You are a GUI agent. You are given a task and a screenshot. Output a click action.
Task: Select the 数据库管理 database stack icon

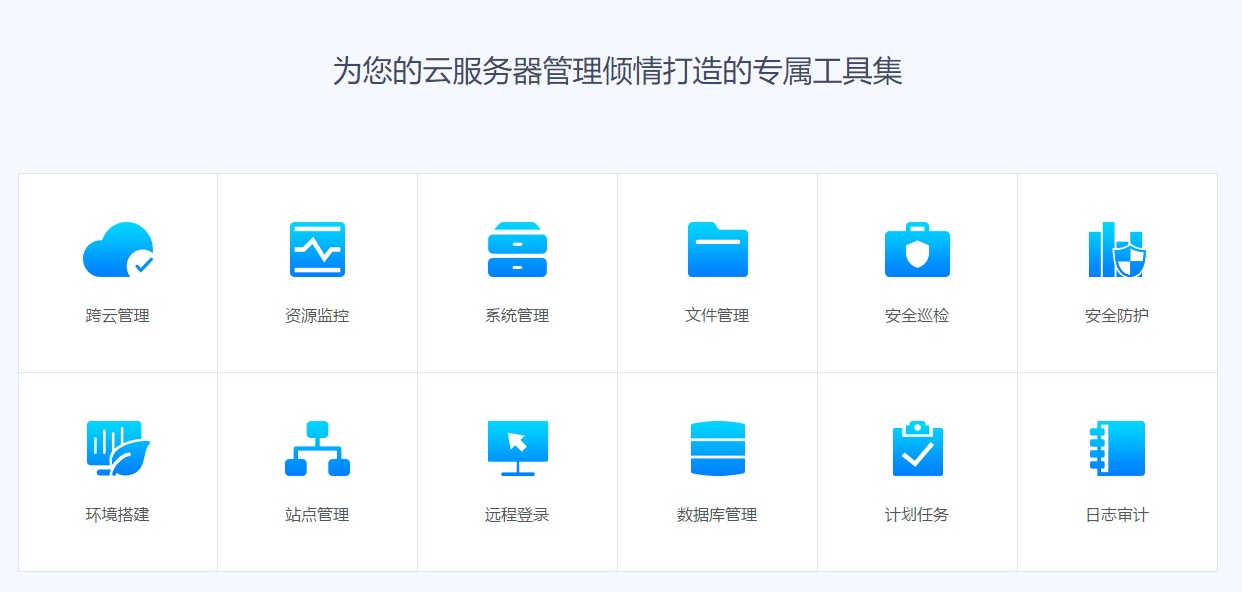click(717, 448)
